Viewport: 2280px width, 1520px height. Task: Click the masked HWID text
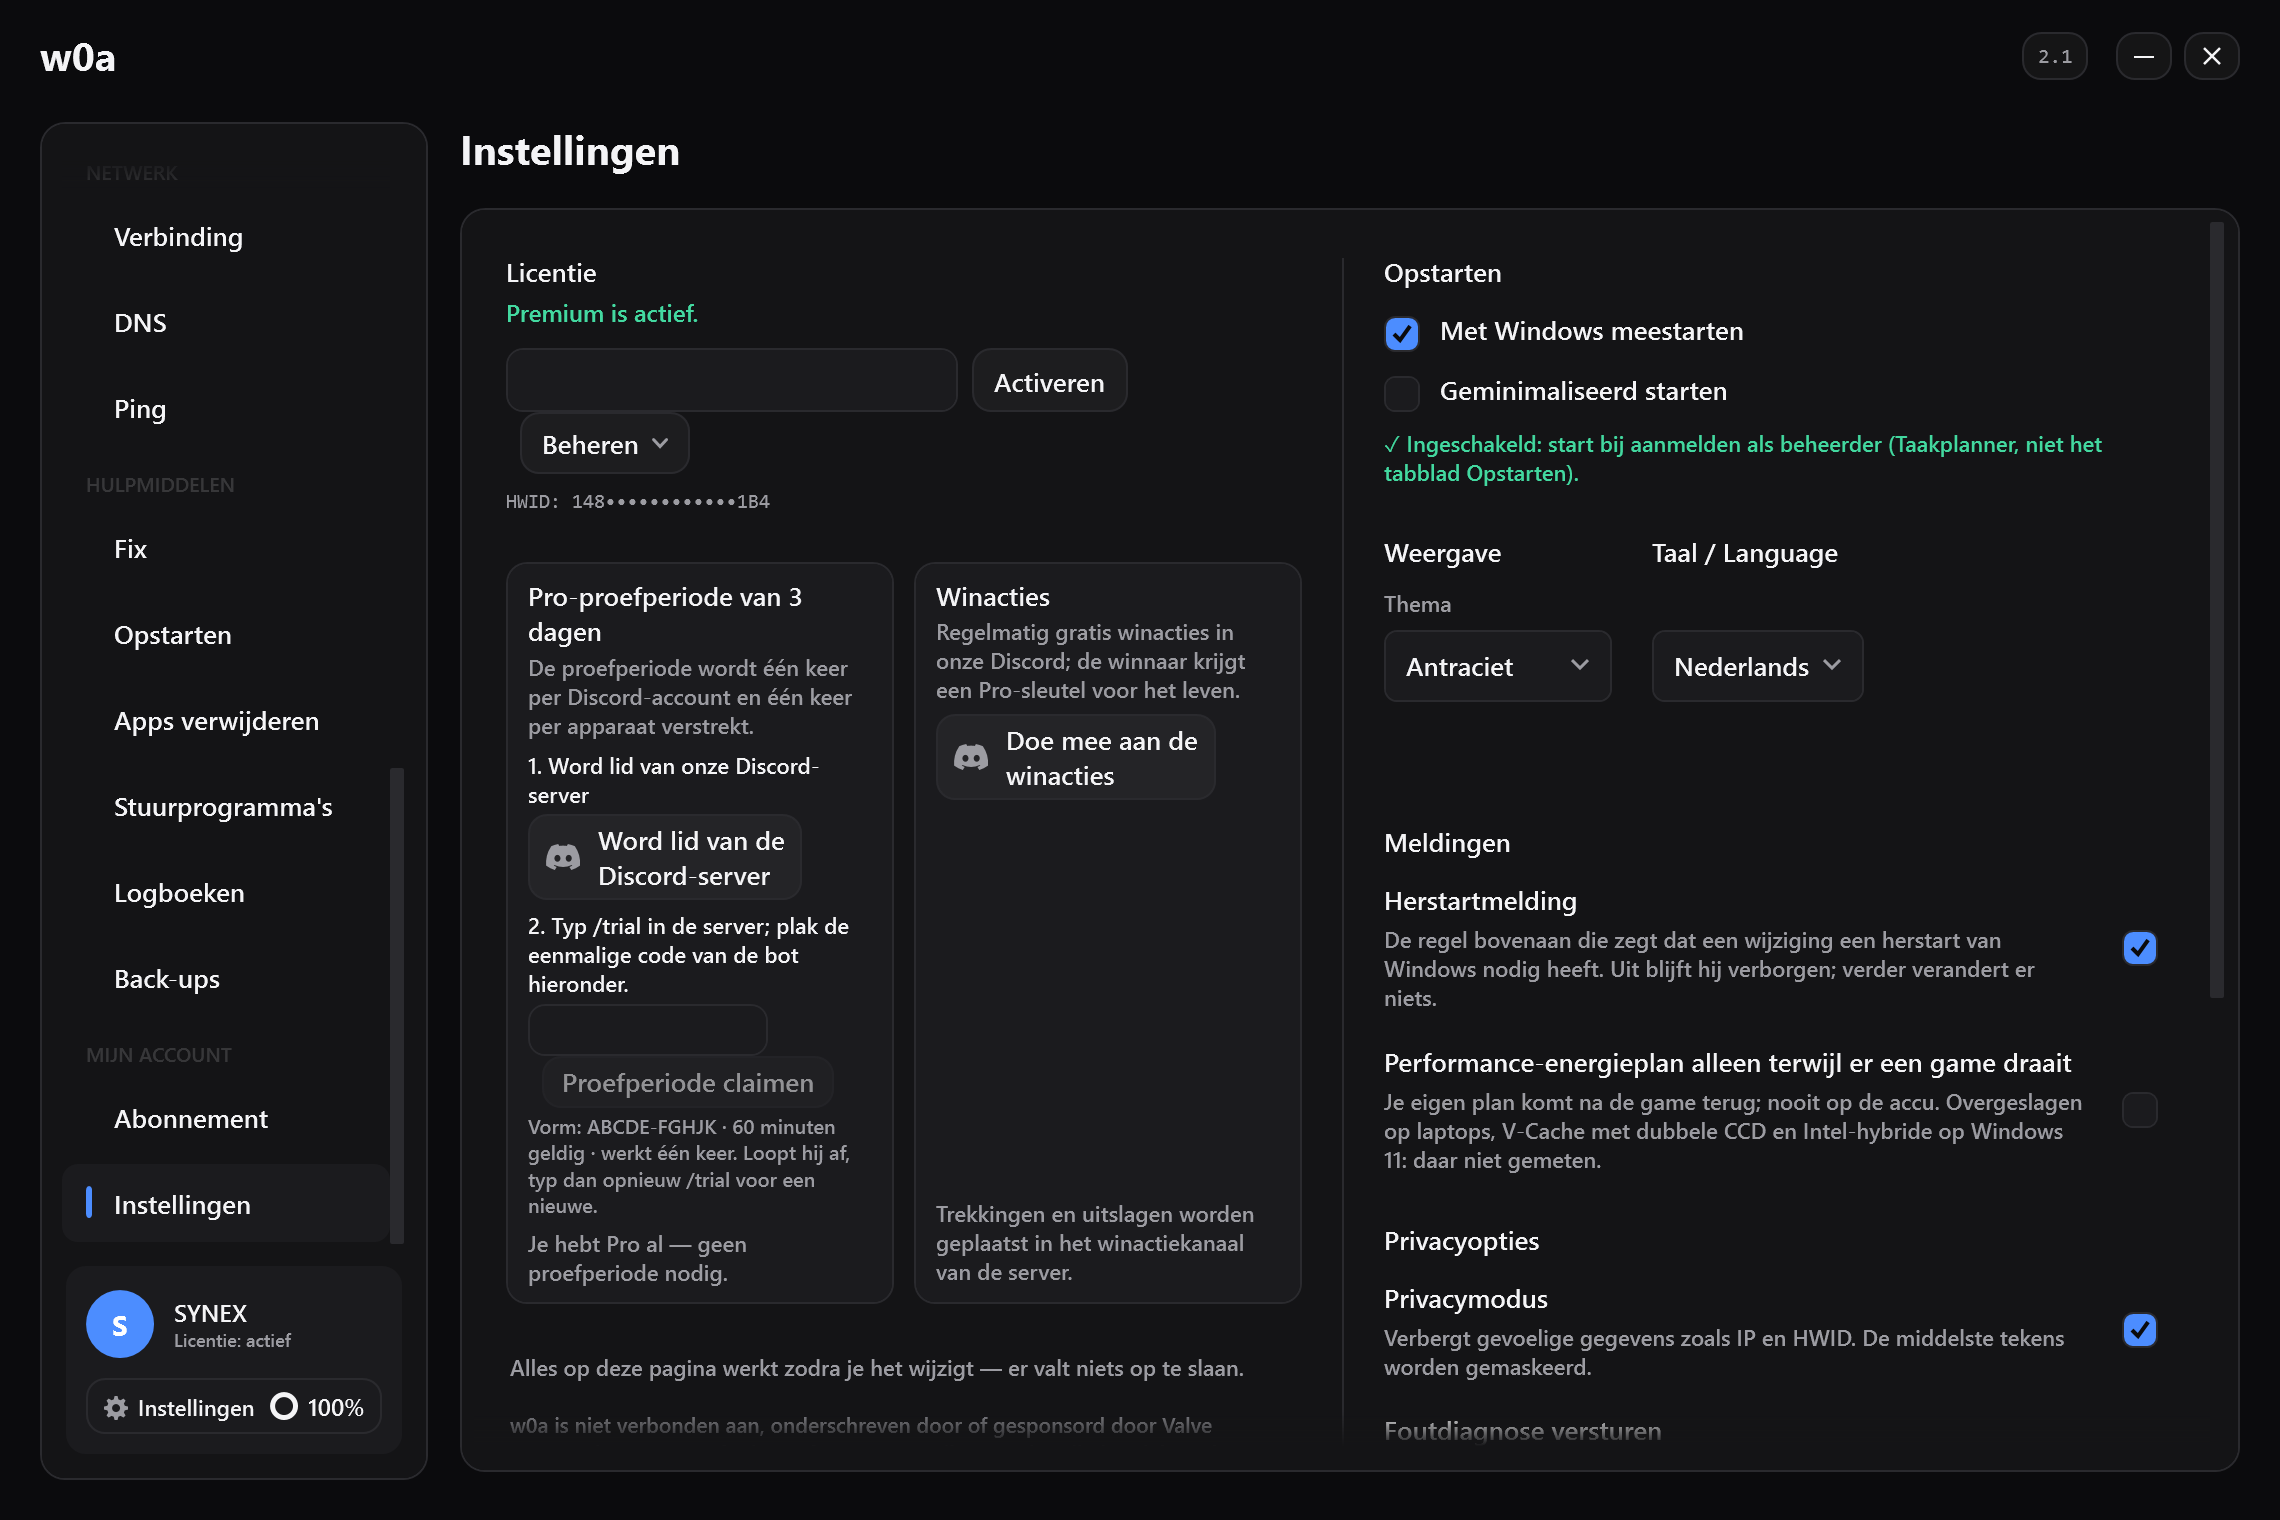click(638, 502)
